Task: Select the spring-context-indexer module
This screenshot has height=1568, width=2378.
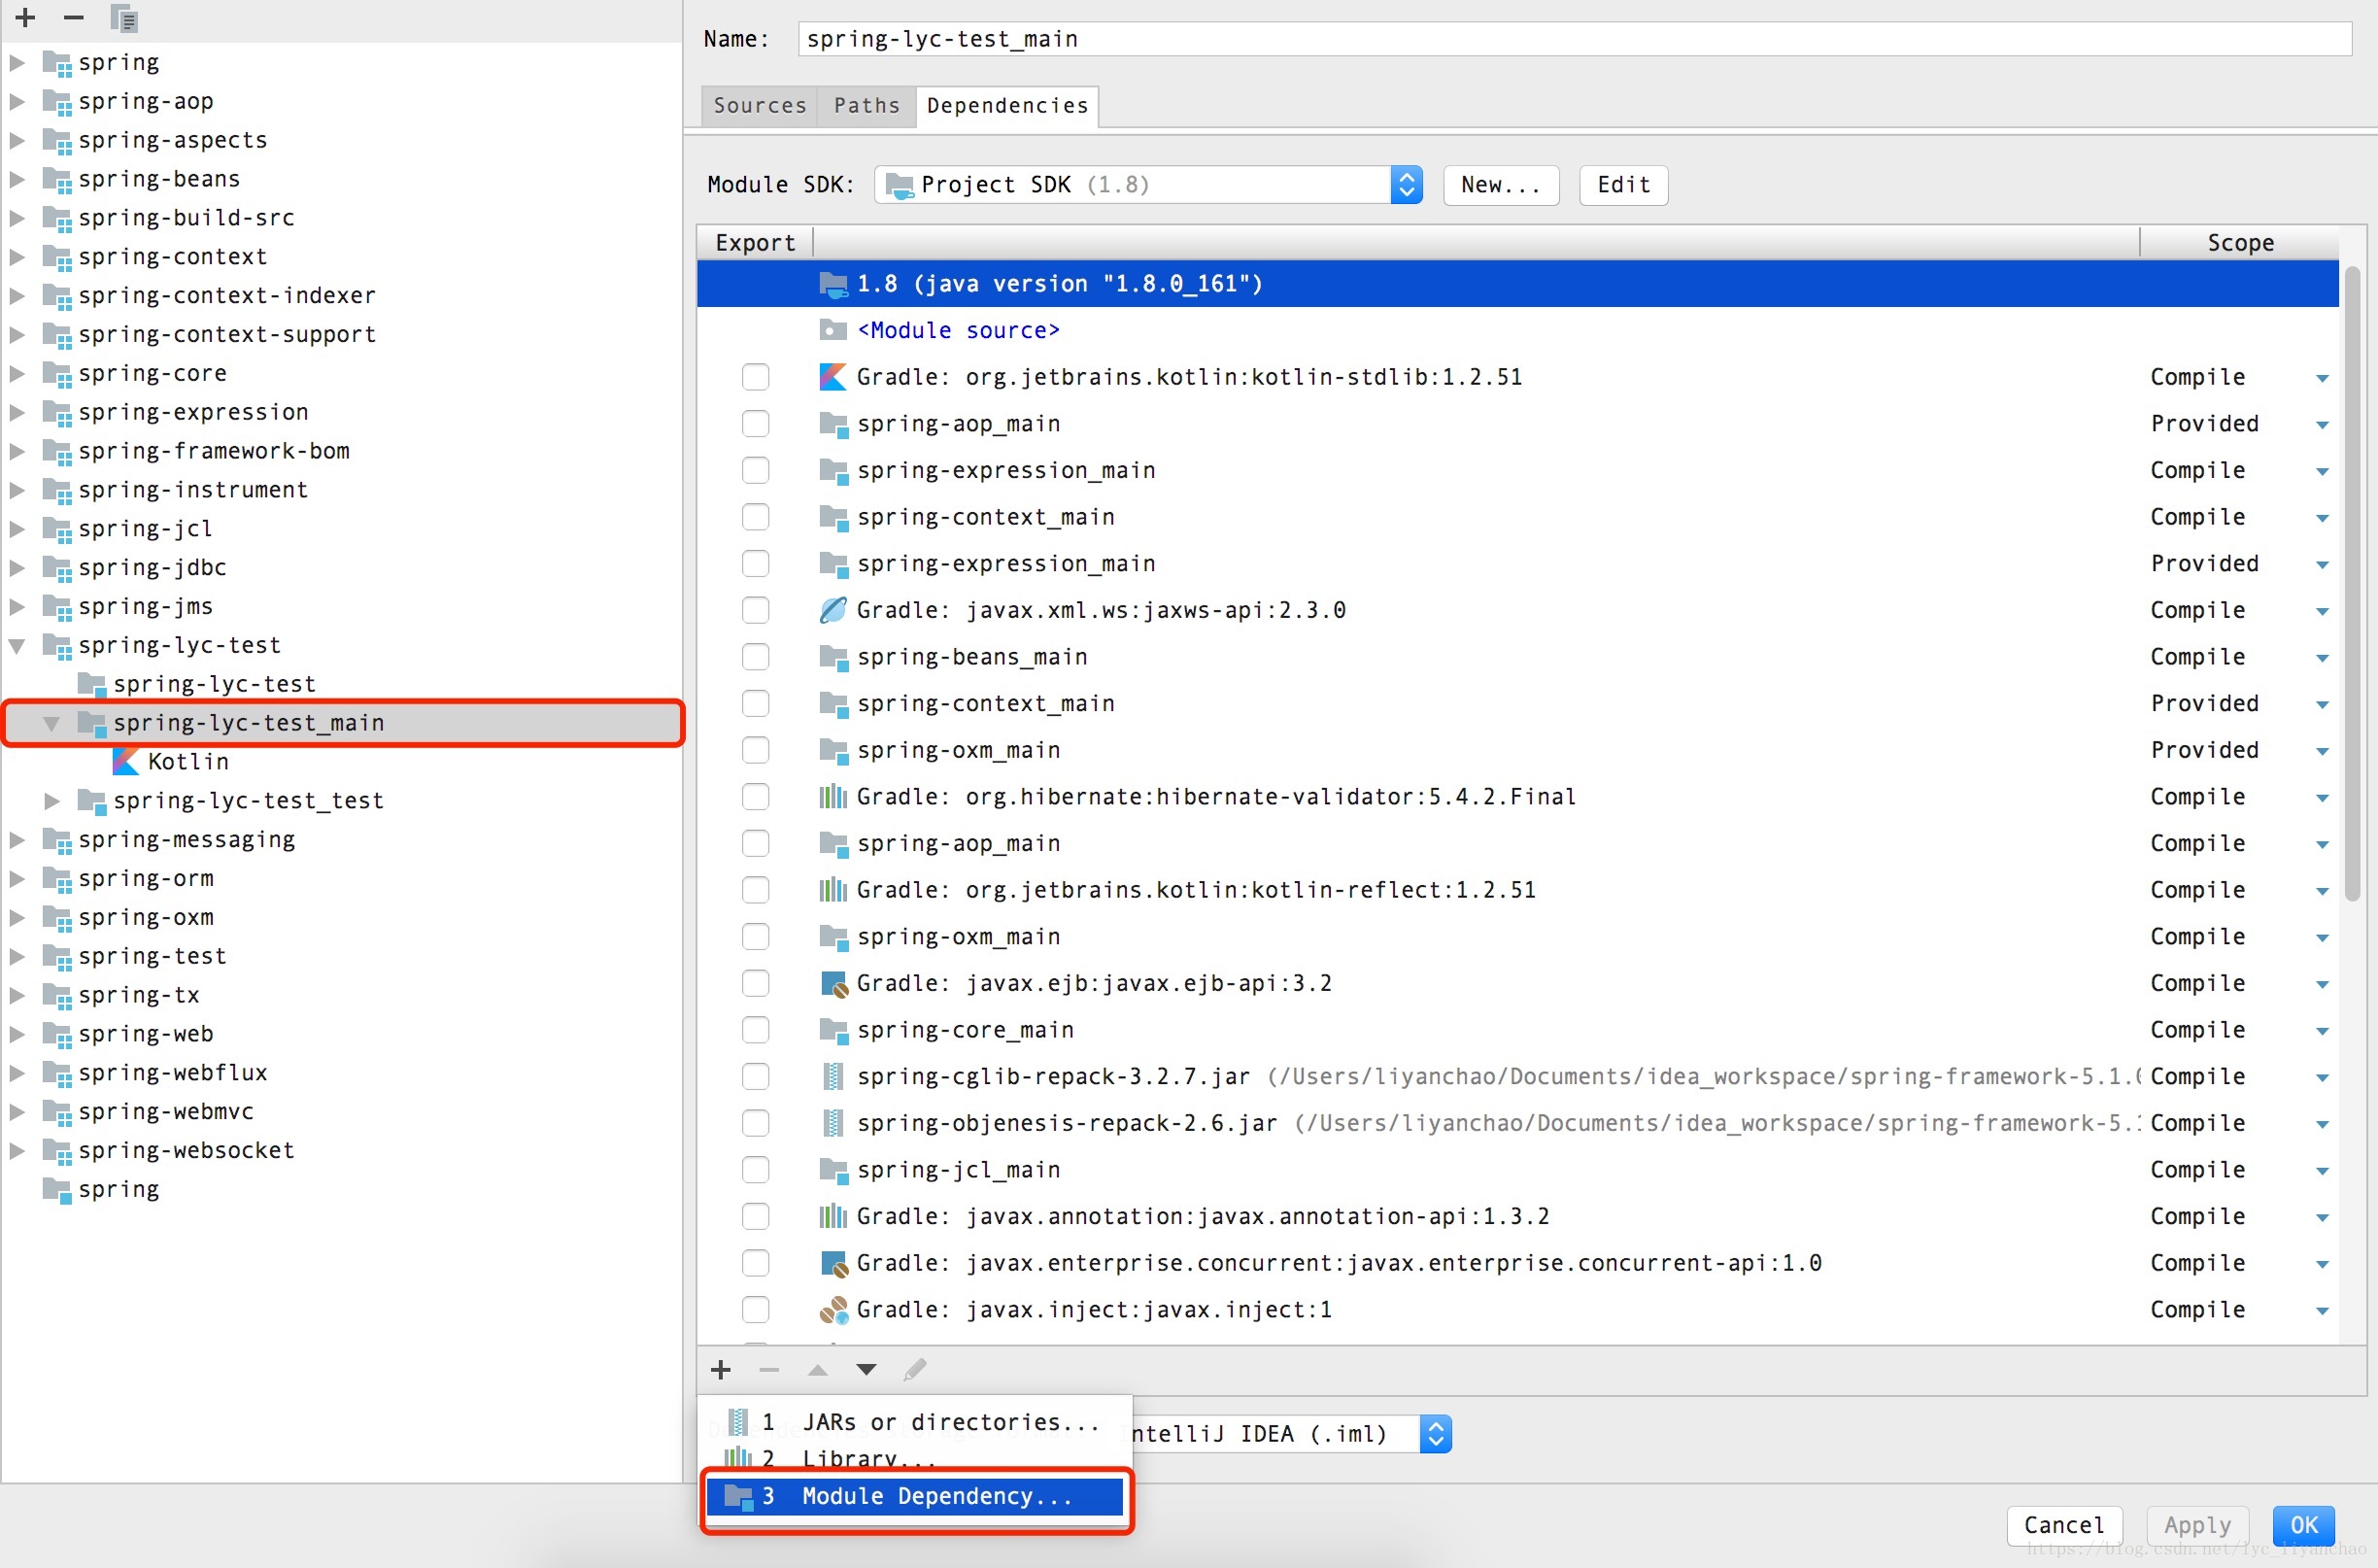Action: 227,296
